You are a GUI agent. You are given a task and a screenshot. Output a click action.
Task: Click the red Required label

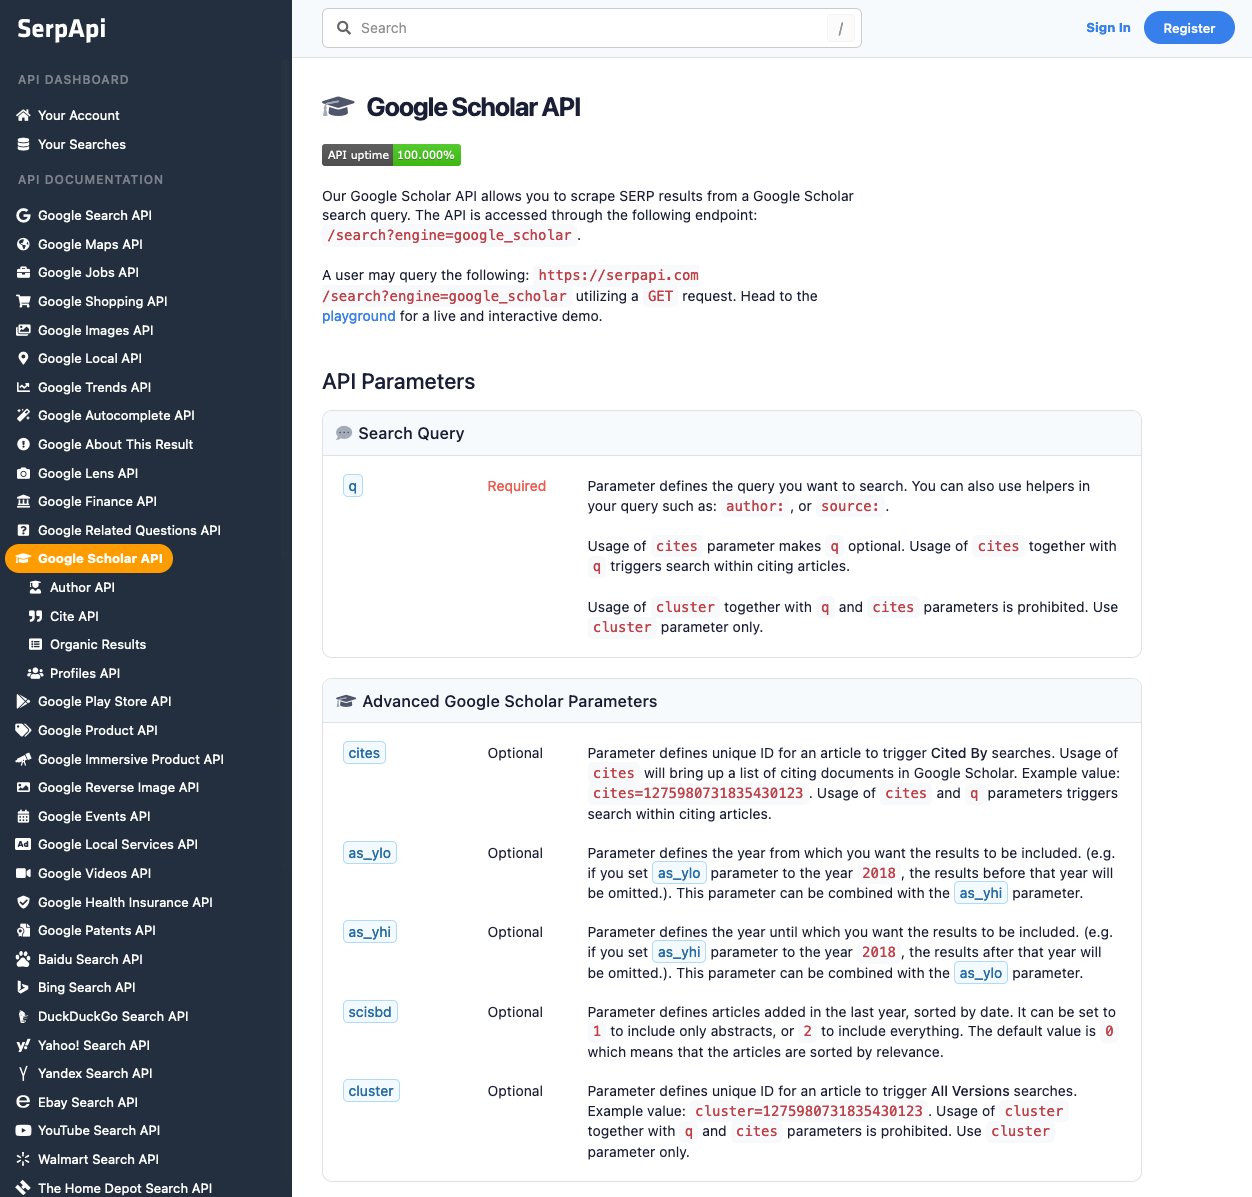(517, 486)
